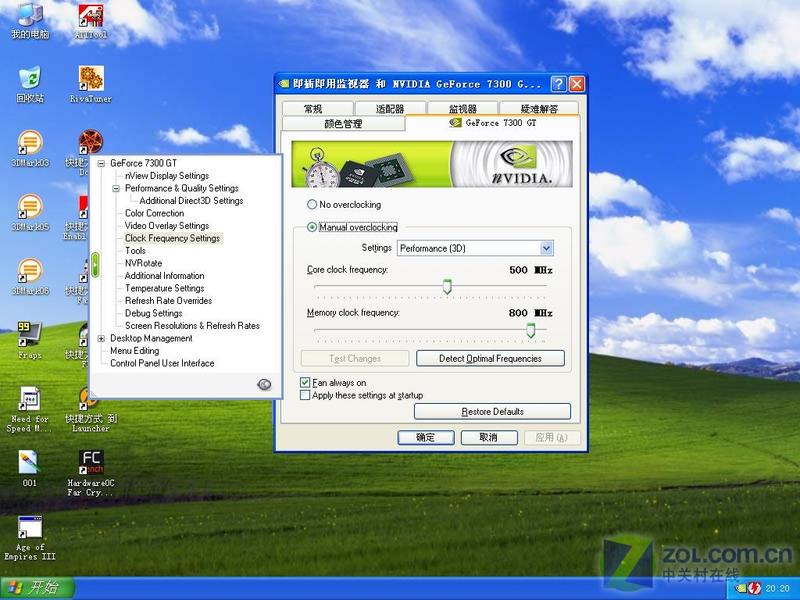The height and width of the screenshot is (600, 800).
Task: Select the 001 file icon
Action: coord(29,468)
